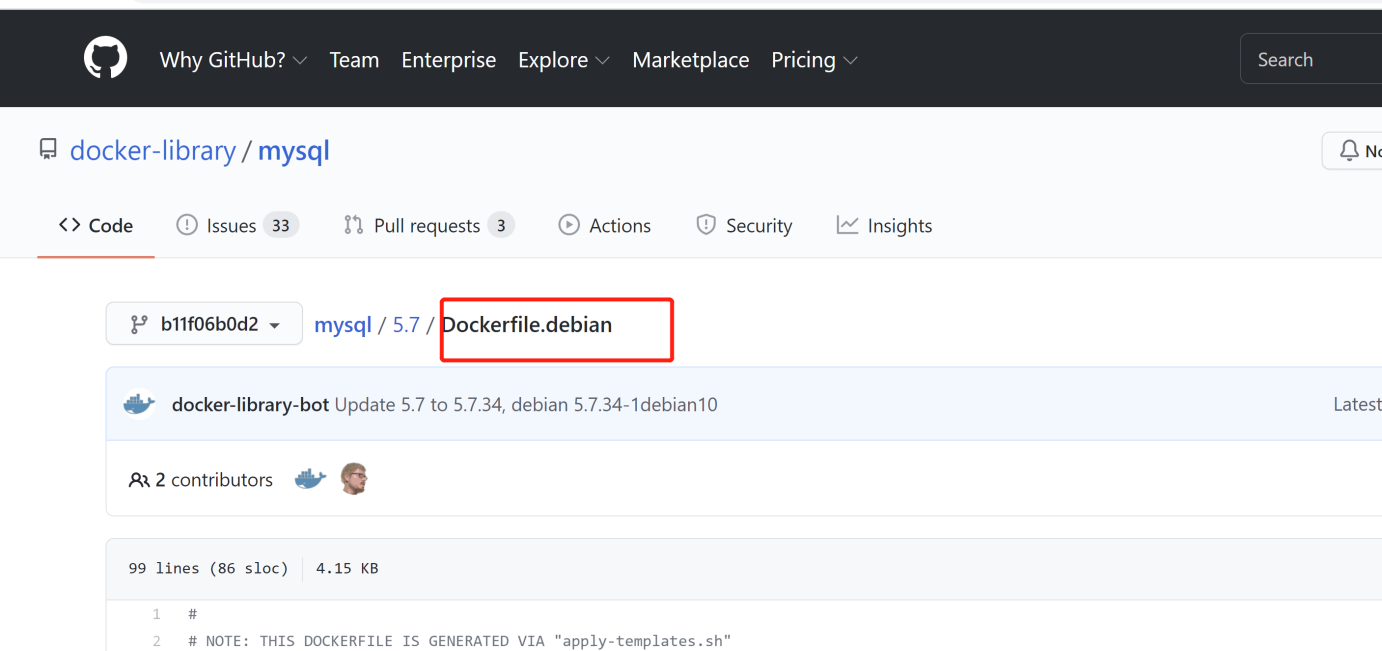Click the notifications bell button

coord(1352,151)
